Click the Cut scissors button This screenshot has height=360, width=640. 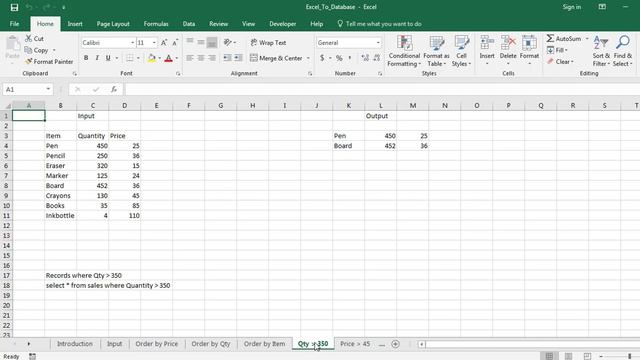[34, 38]
